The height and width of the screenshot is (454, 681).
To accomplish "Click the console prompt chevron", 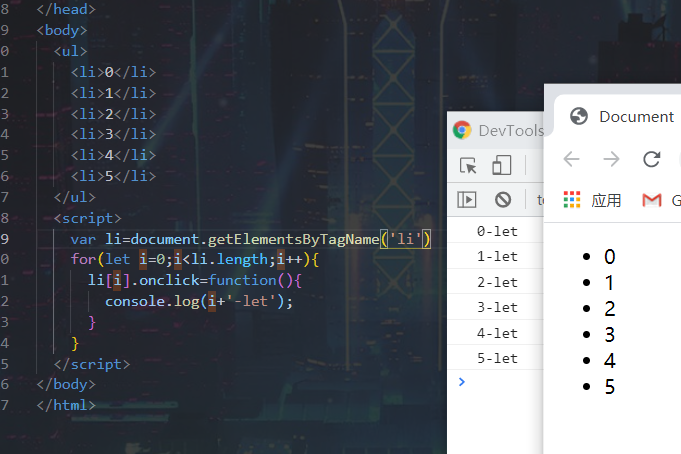I will (462, 382).
